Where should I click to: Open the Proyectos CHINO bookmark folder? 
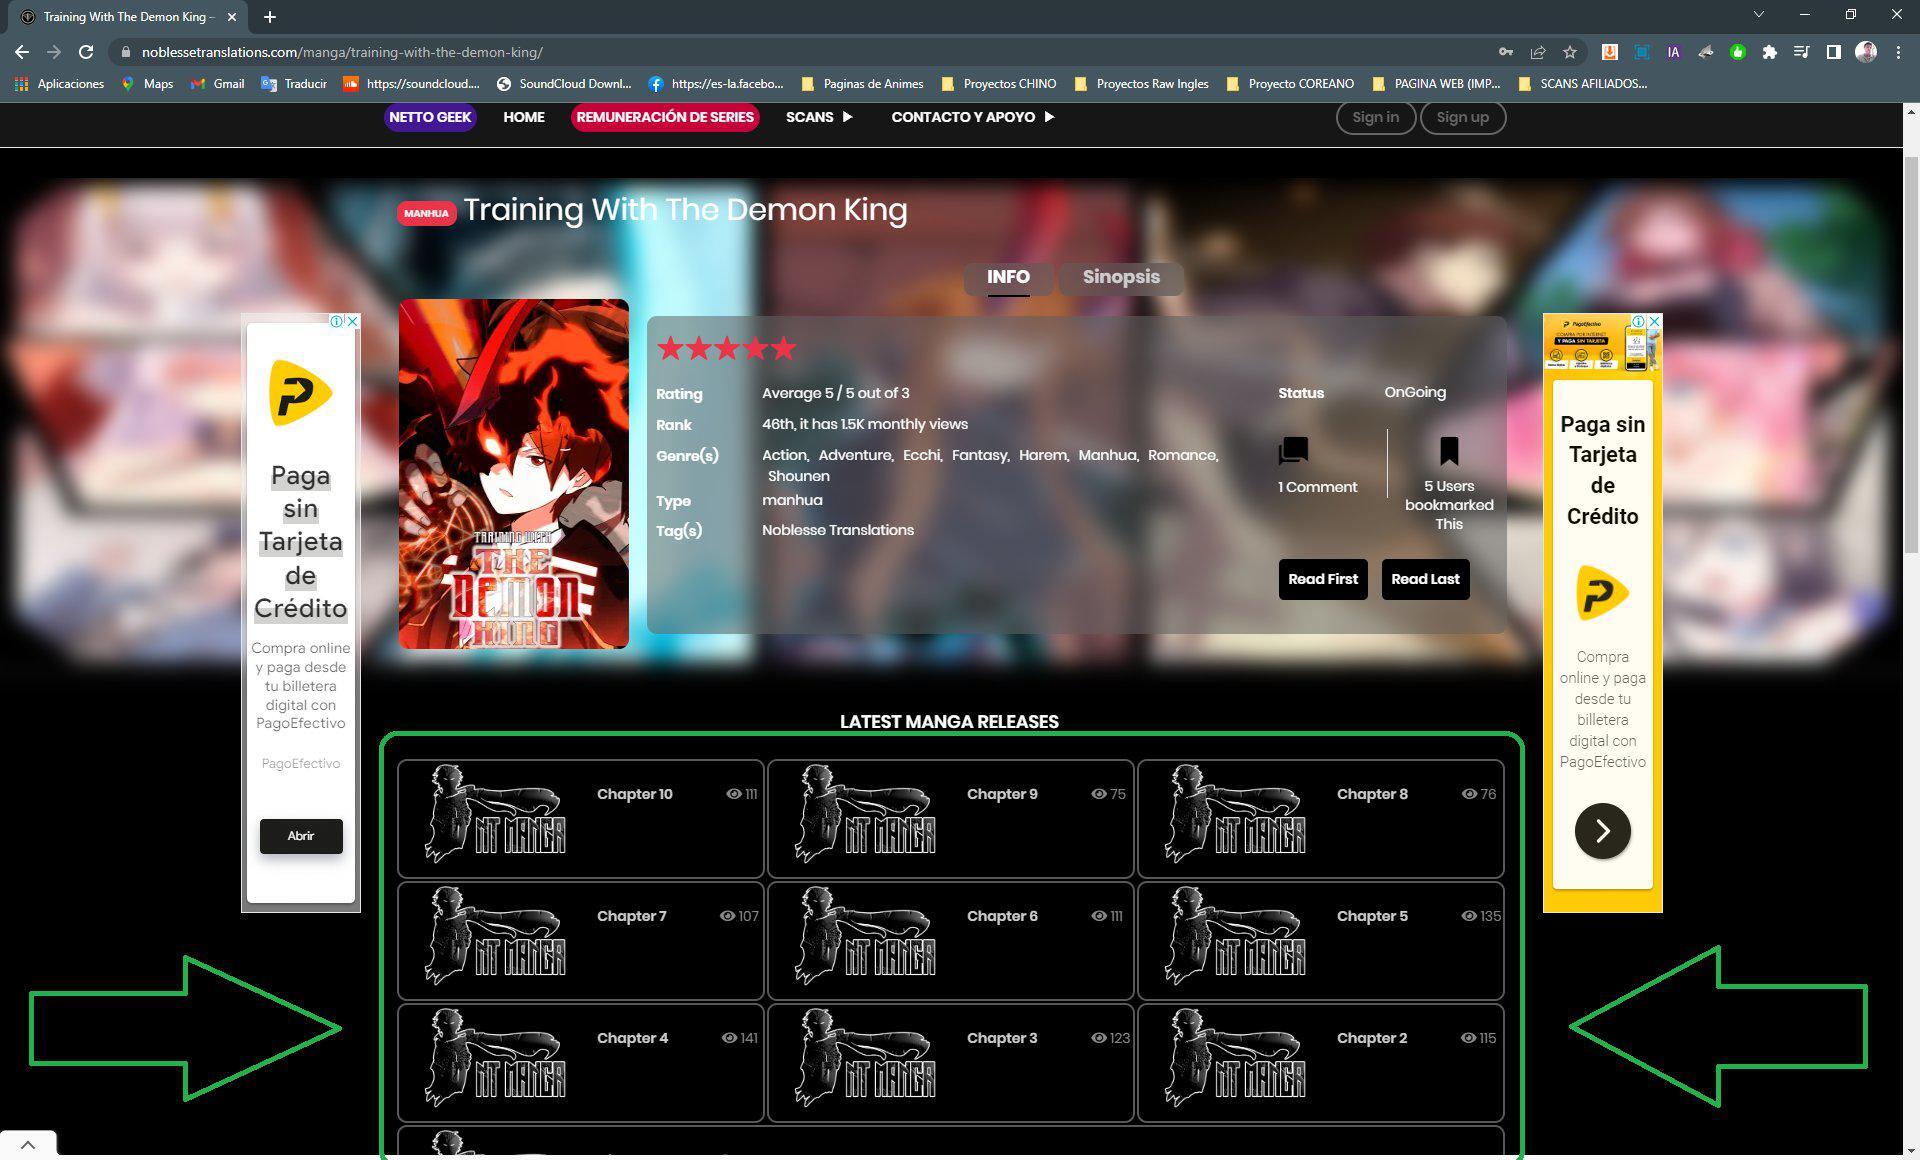[998, 84]
